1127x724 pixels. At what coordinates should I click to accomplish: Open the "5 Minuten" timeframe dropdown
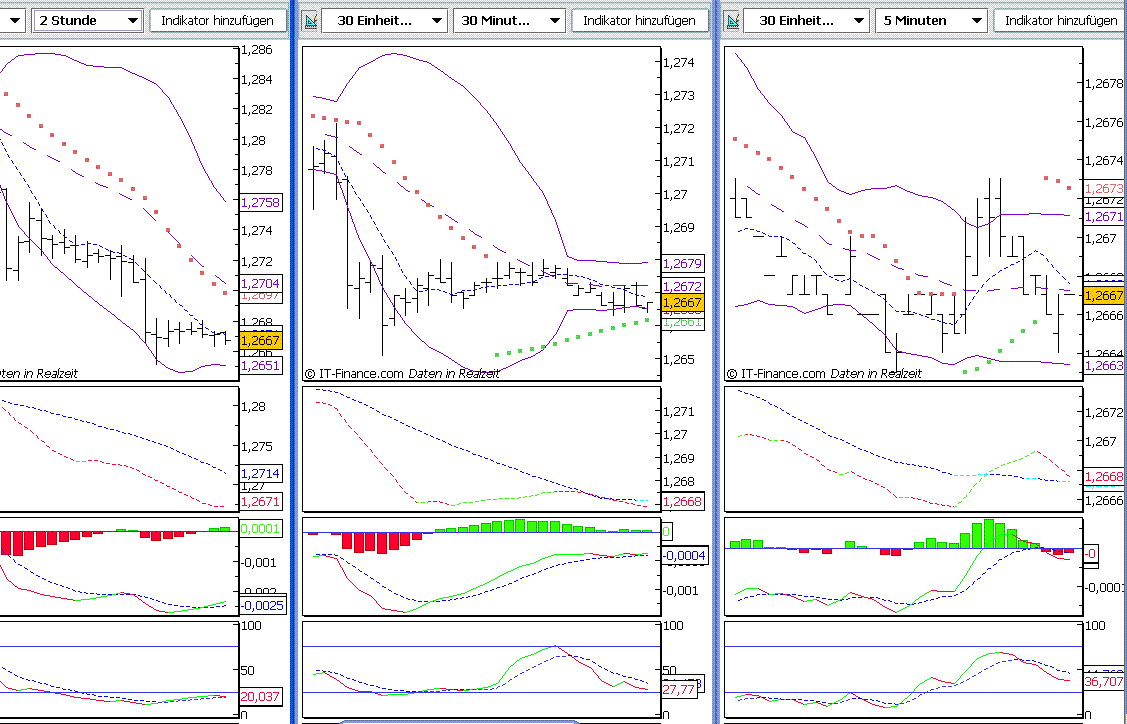coord(930,19)
